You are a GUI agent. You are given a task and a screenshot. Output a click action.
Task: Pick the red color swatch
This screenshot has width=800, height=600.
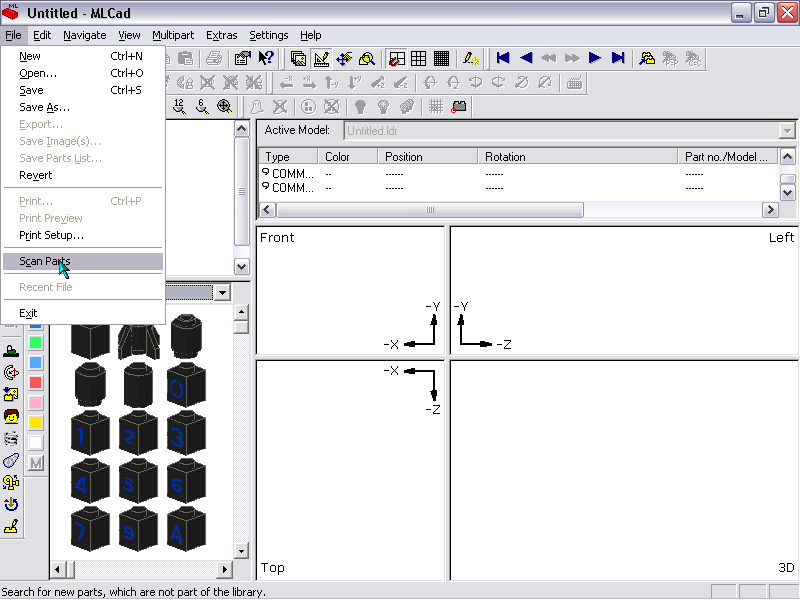(x=35, y=383)
